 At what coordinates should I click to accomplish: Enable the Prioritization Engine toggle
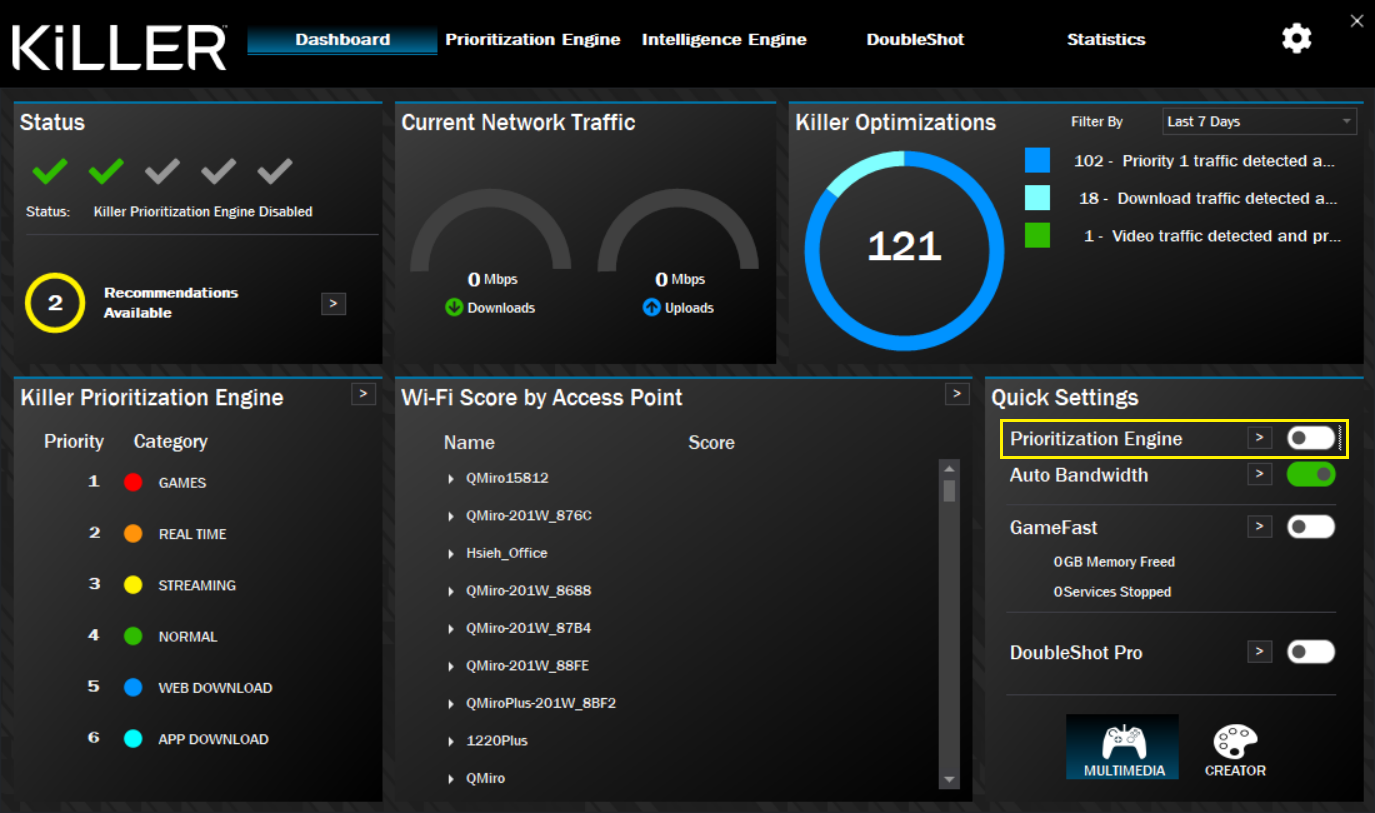pos(1310,438)
